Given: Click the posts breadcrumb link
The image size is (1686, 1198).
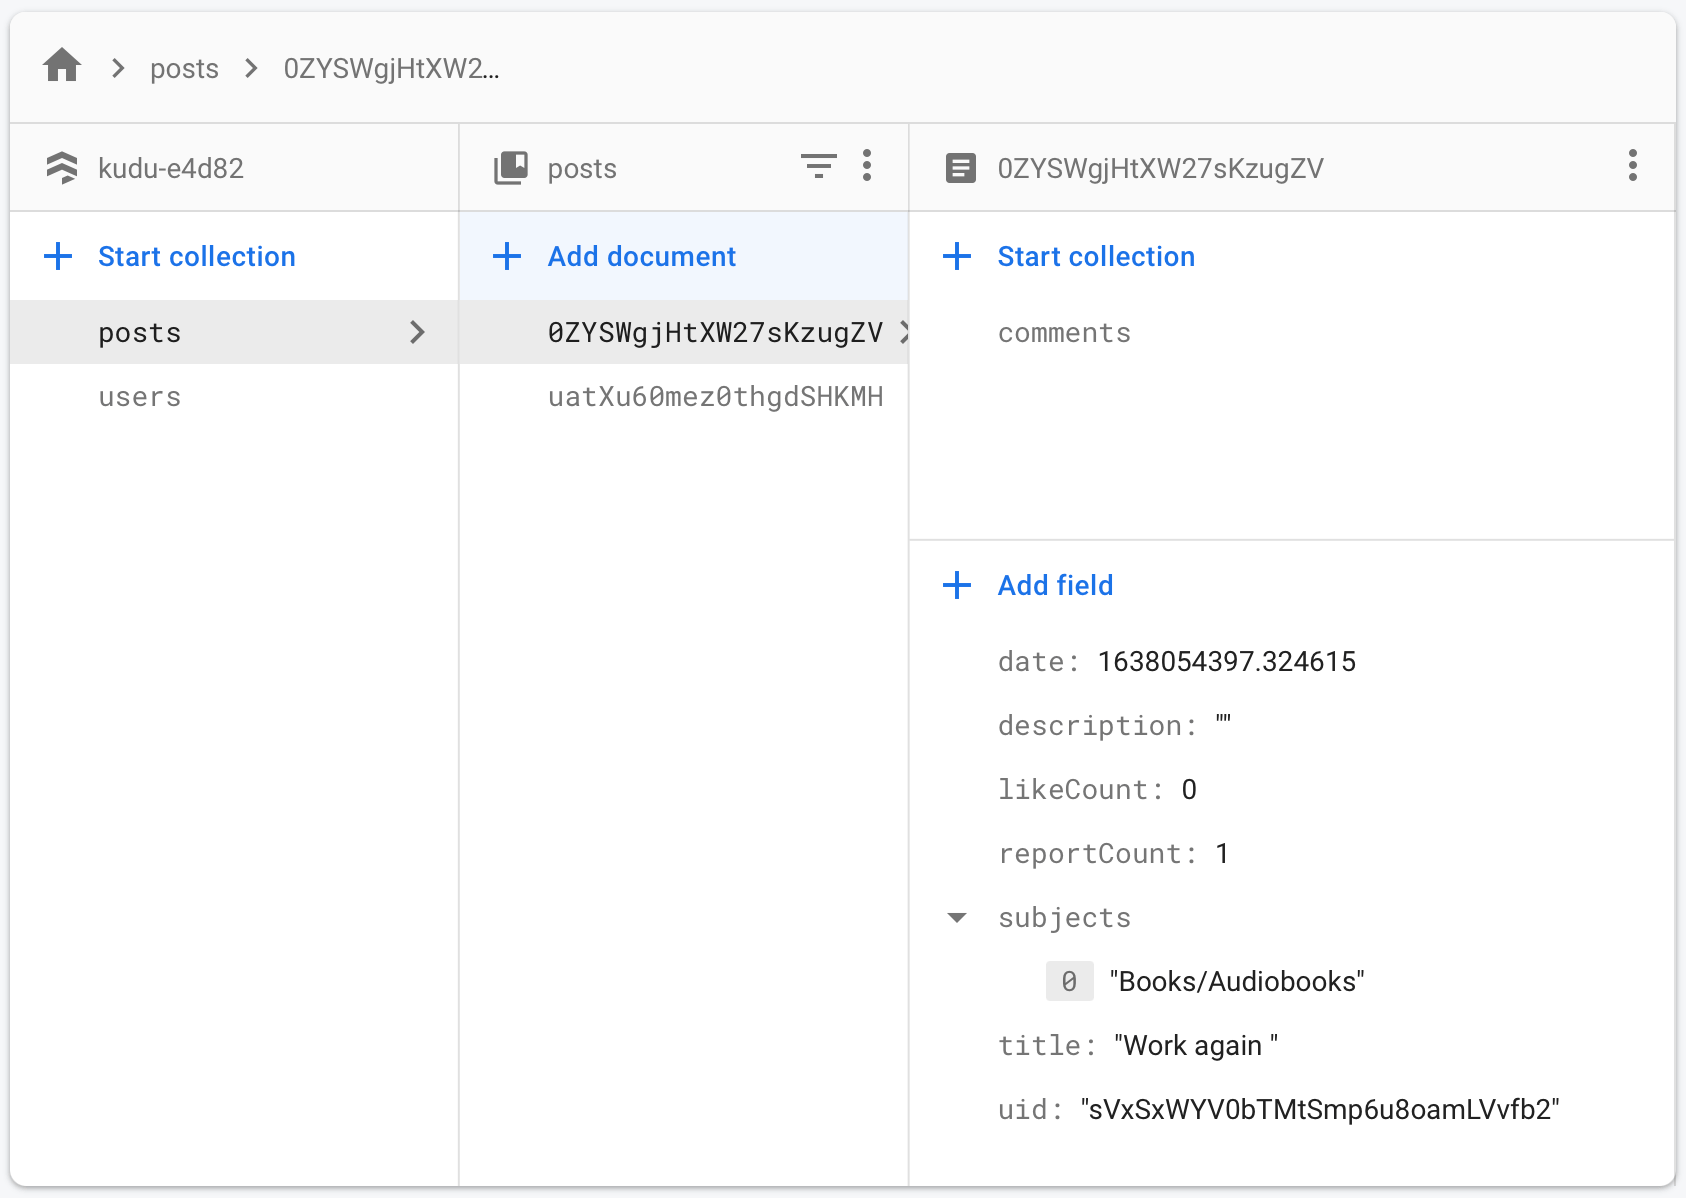Looking at the screenshot, I should pyautogui.click(x=184, y=68).
